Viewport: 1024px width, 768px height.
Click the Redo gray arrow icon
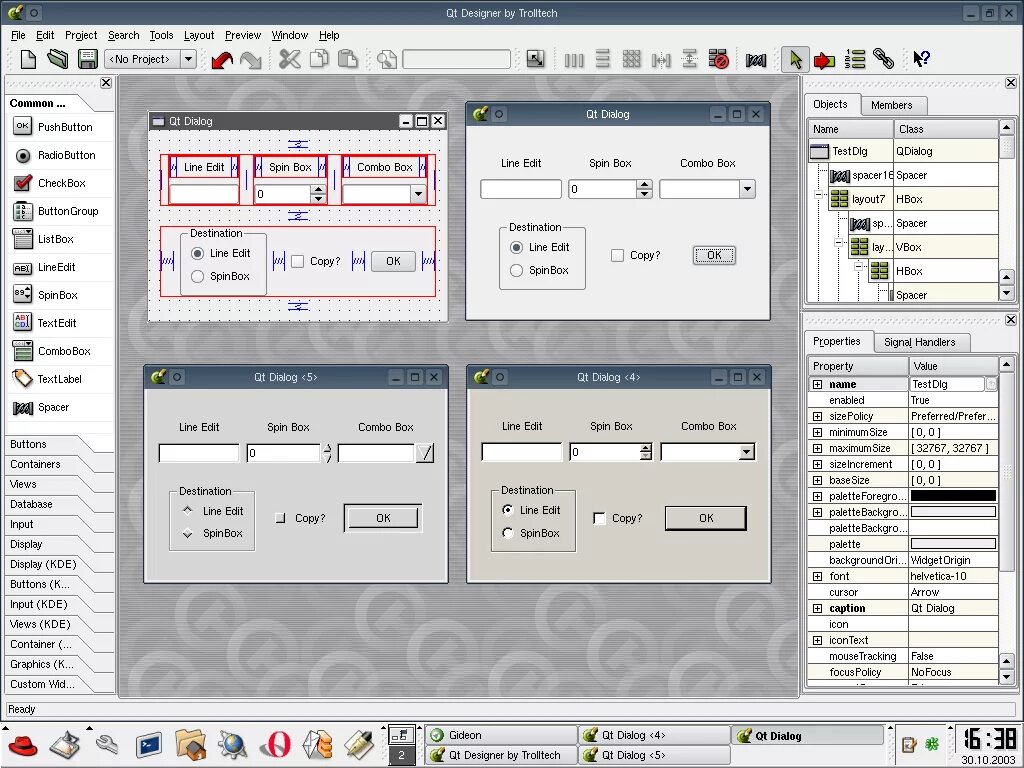(251, 60)
